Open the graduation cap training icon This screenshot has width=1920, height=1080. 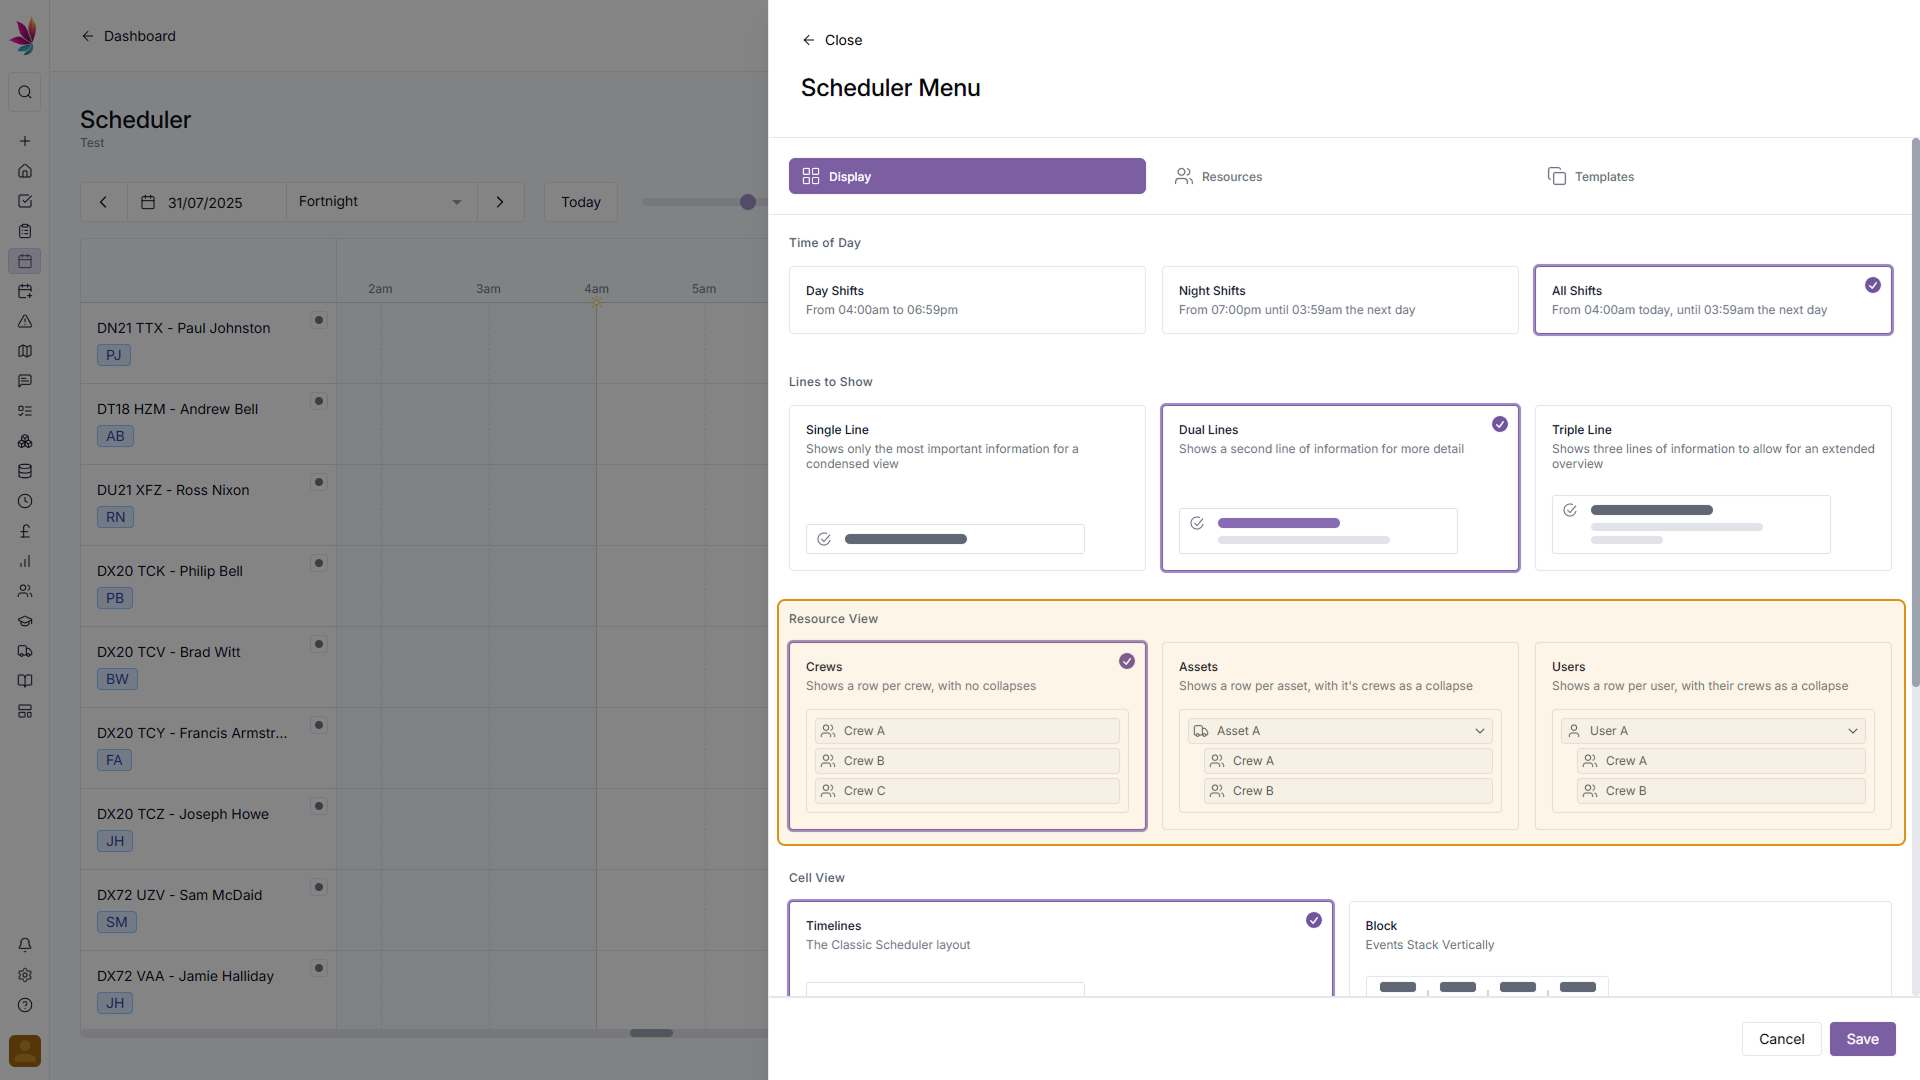tap(25, 621)
